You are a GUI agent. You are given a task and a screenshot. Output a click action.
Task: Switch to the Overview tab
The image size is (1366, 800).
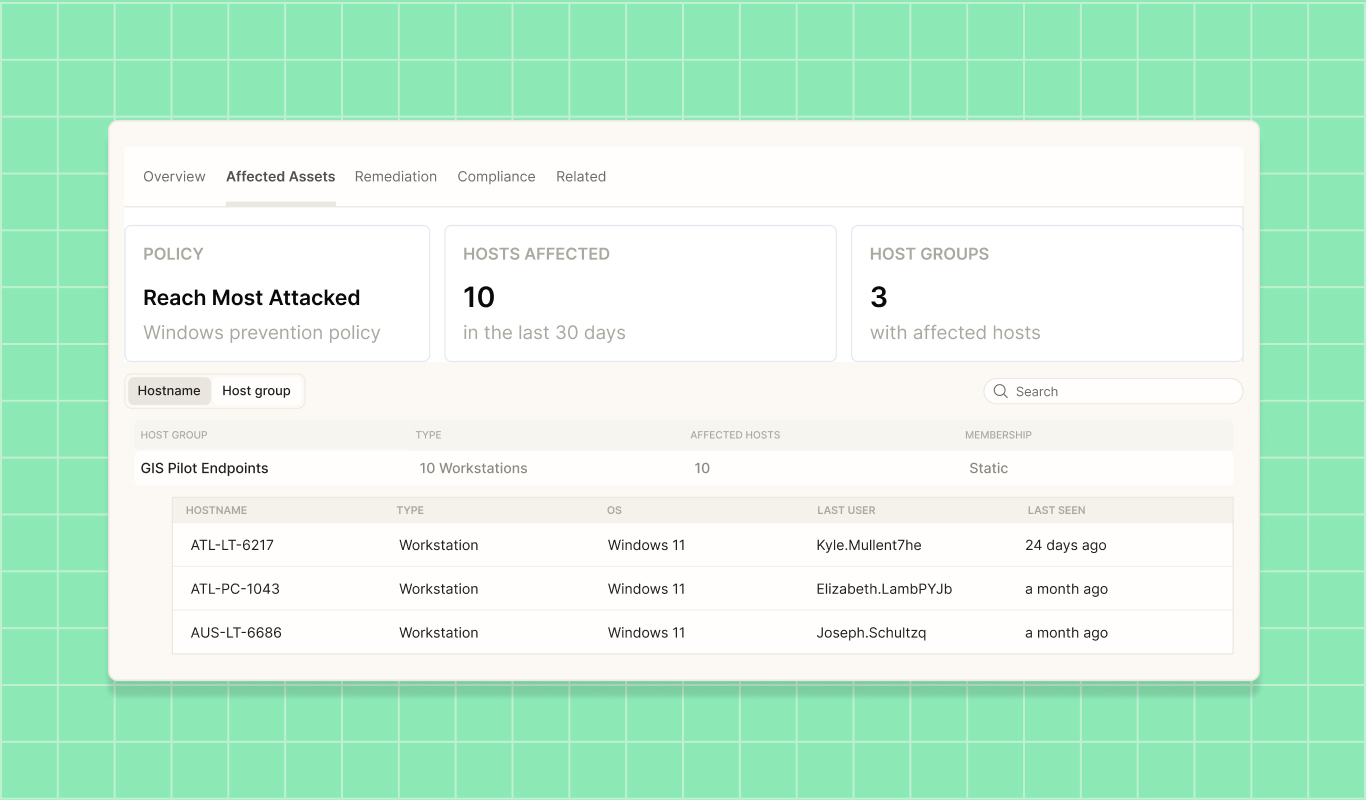tap(174, 176)
